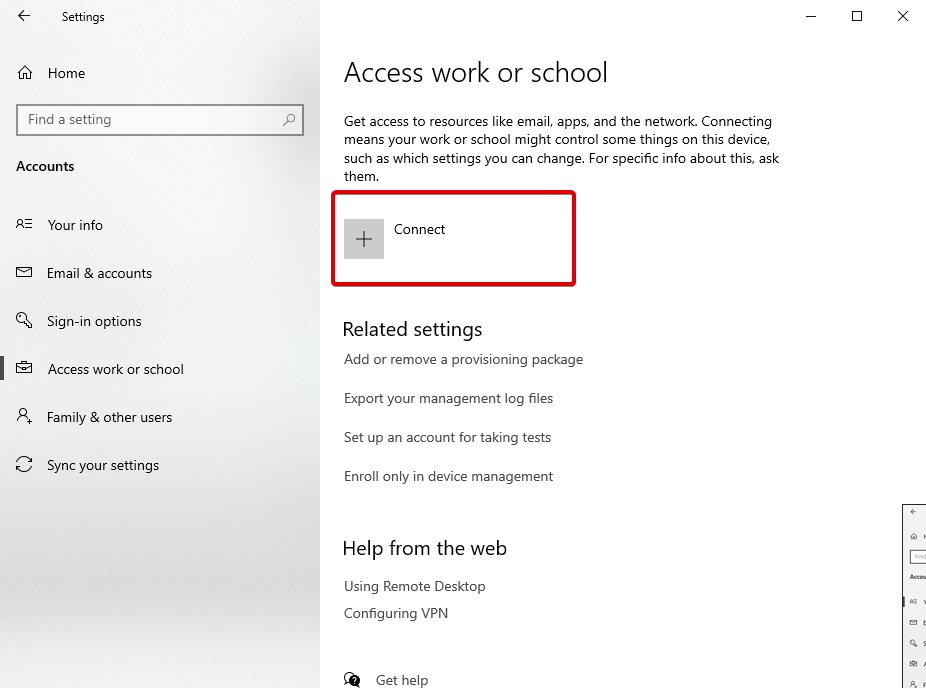The width and height of the screenshot is (926, 688).
Task: Click the Your info person-card icon
Action: [24, 224]
